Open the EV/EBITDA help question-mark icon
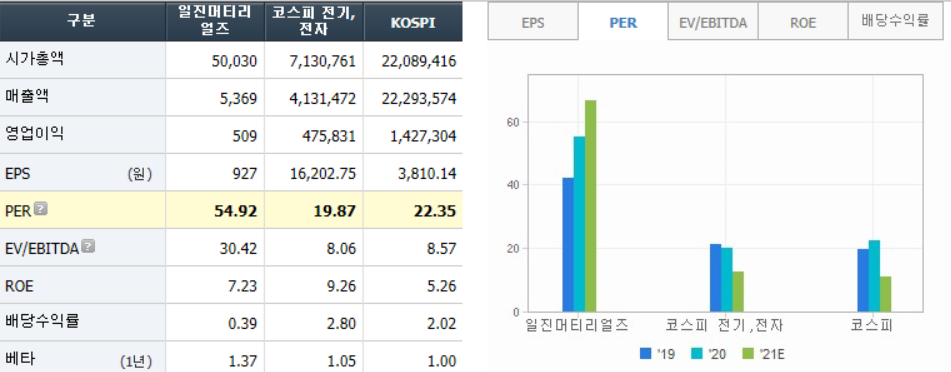The height and width of the screenshot is (372, 951). pos(89,246)
